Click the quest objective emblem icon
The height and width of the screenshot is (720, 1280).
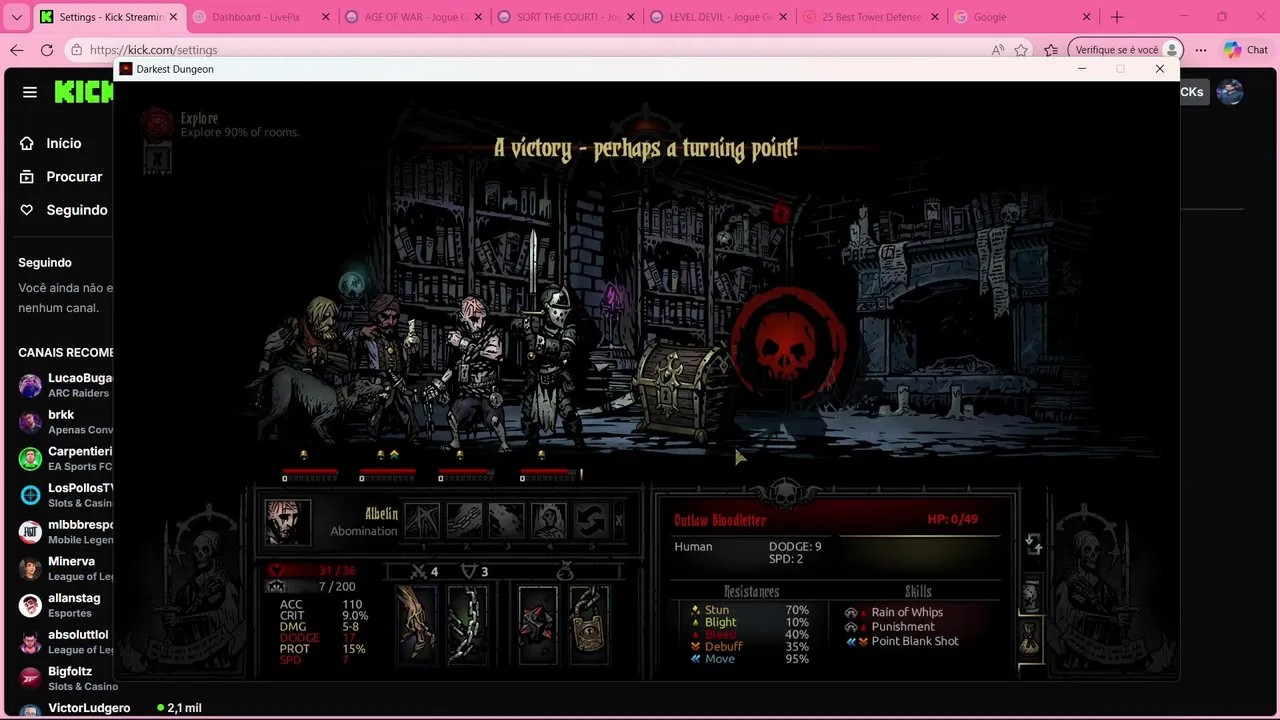tap(157, 124)
